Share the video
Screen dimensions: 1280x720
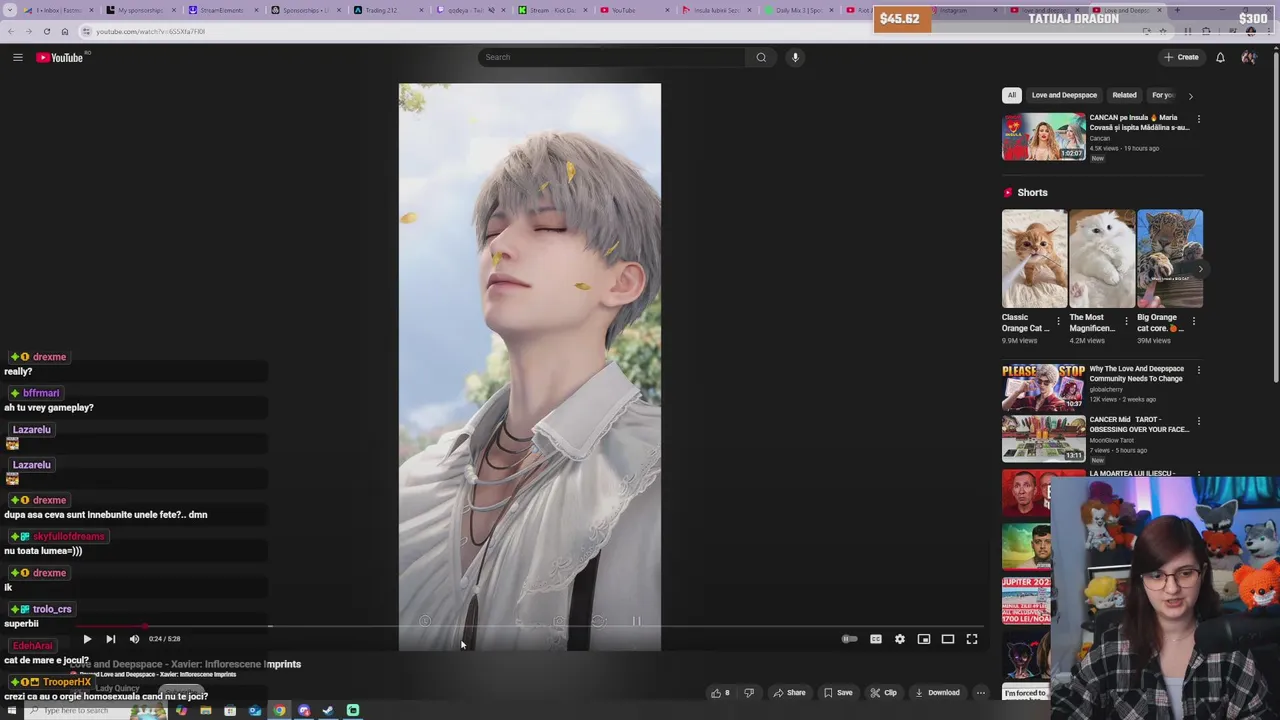click(x=788, y=692)
